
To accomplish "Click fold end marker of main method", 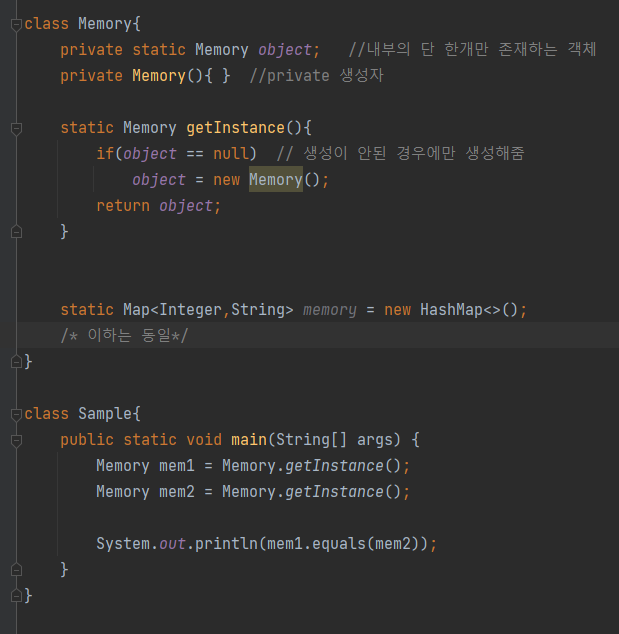I will coord(16,570).
